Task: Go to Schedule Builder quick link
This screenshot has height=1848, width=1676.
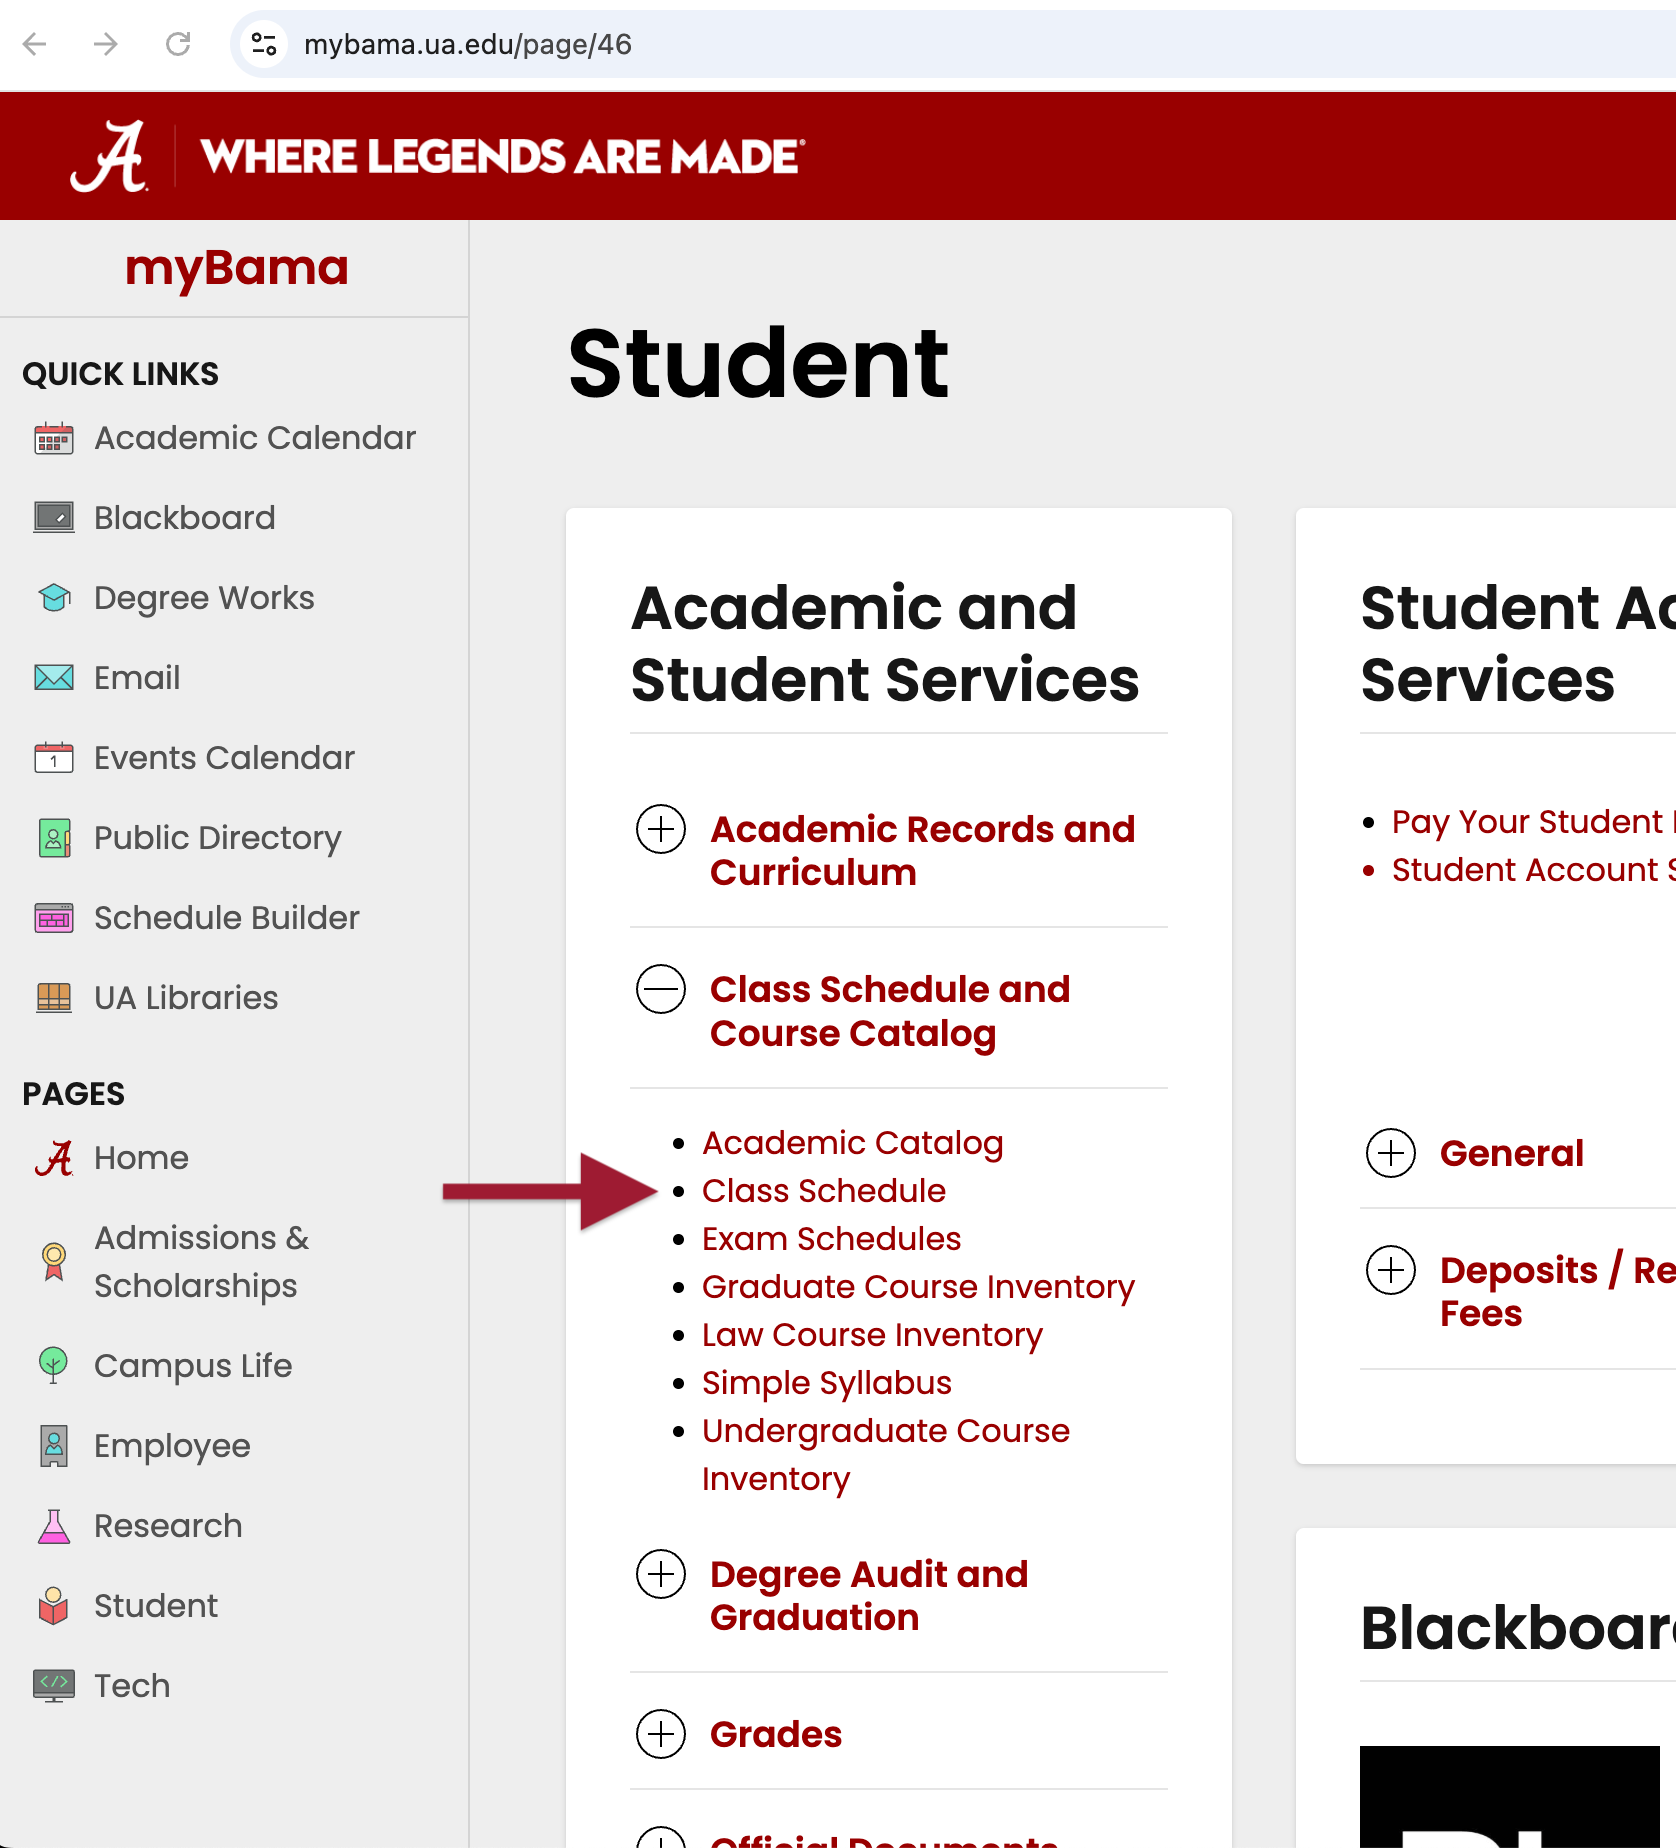Action: 227,918
